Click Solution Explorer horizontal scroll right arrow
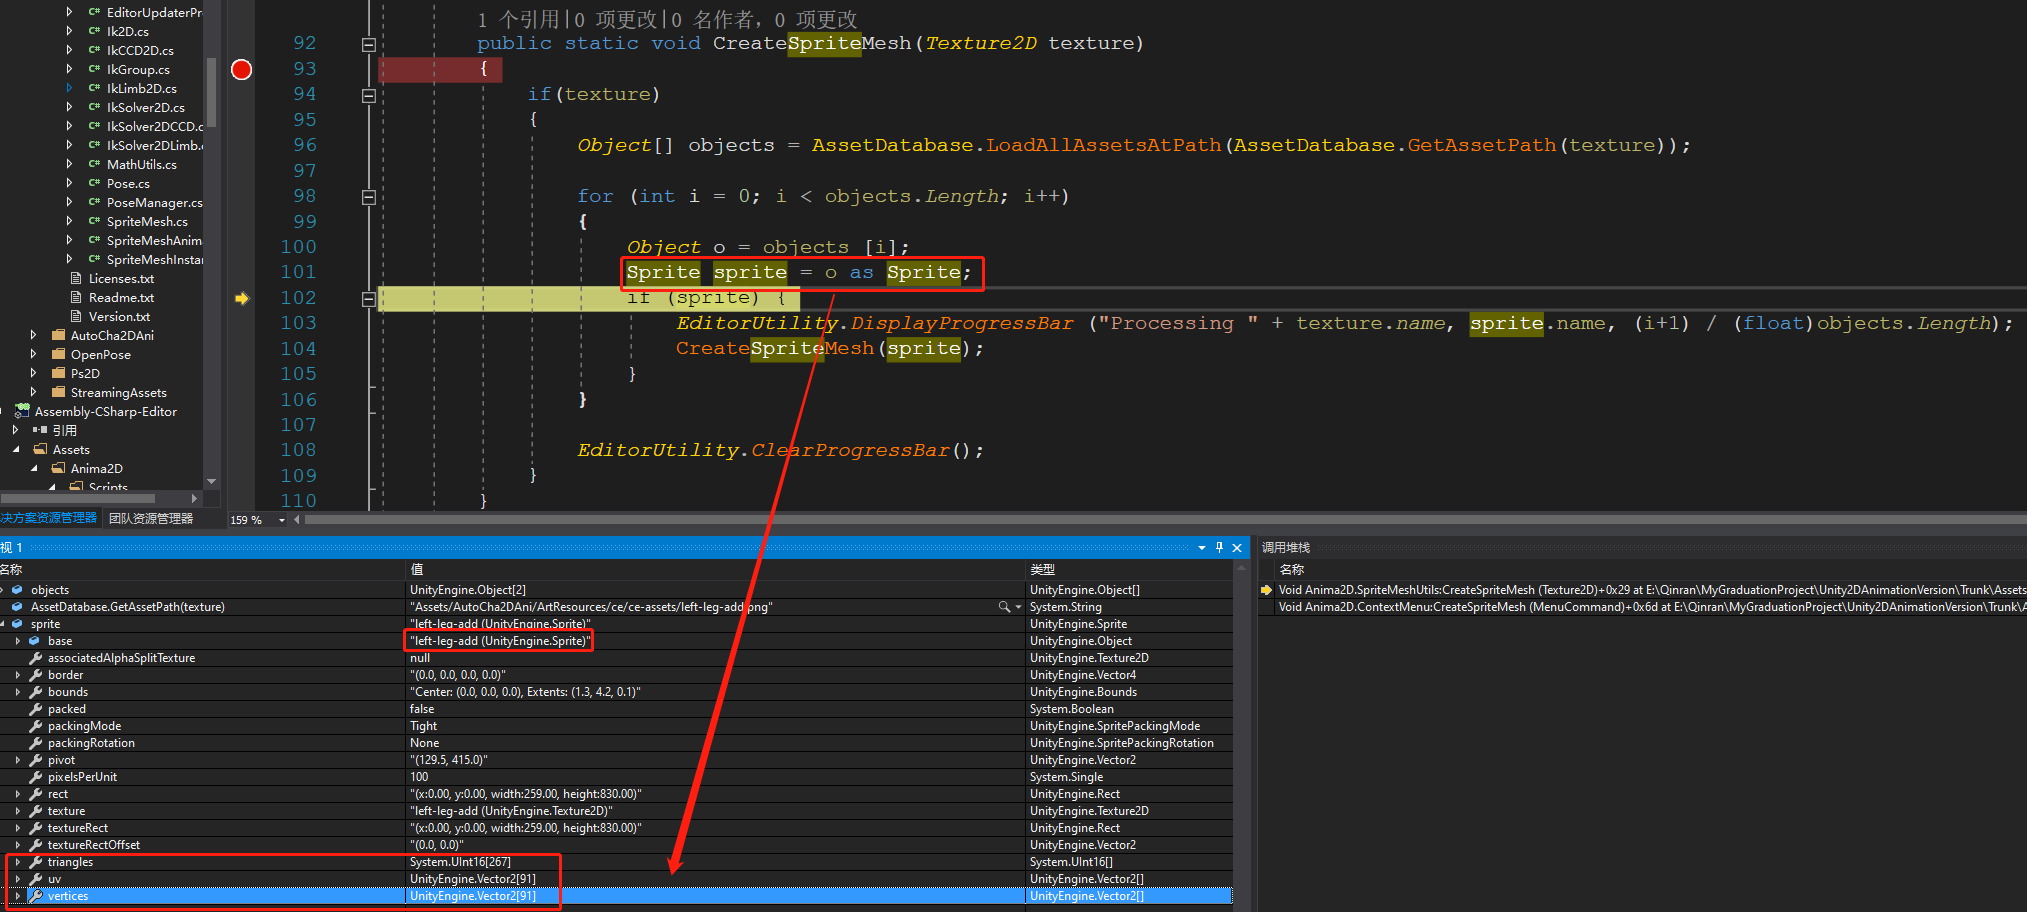This screenshot has width=2027, height=912. coord(194,498)
